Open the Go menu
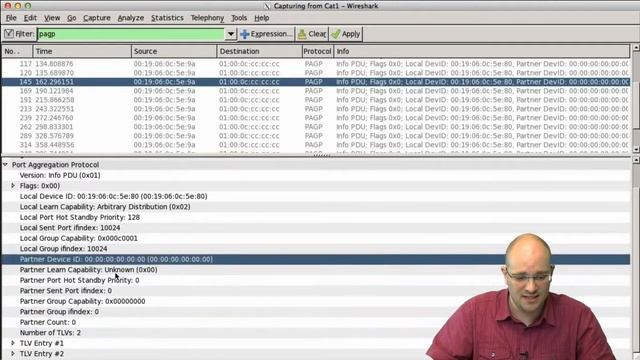This screenshot has height=360, width=640. (x=72, y=18)
